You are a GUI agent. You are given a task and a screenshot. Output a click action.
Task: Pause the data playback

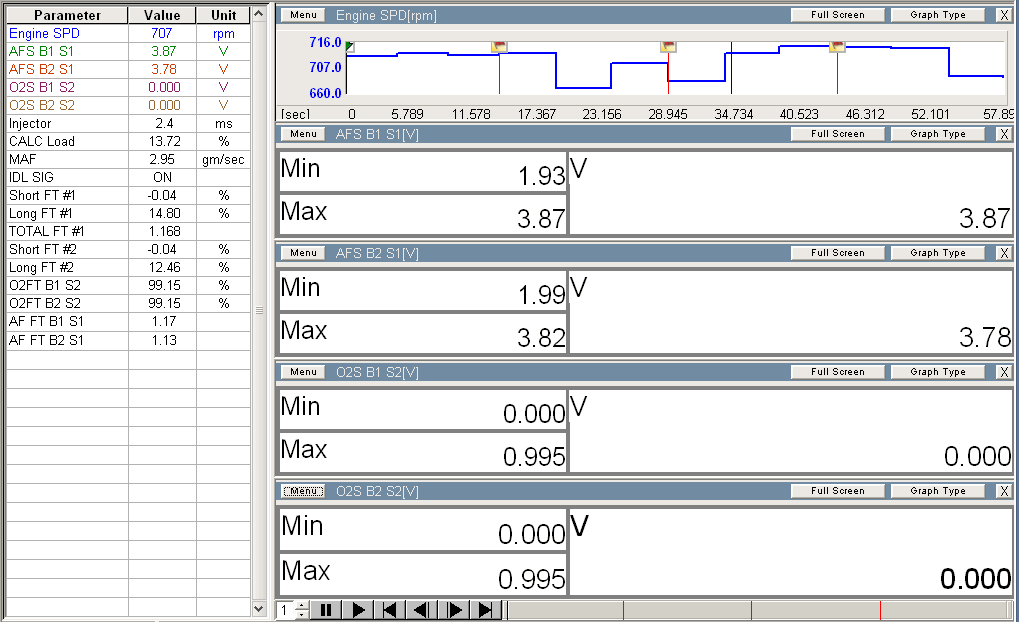(325, 610)
